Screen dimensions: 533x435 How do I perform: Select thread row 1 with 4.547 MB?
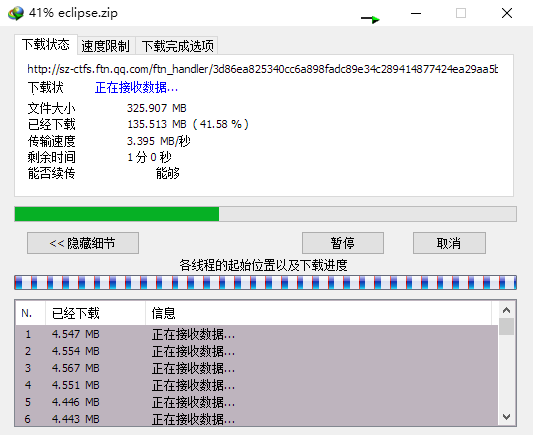tap(257, 334)
